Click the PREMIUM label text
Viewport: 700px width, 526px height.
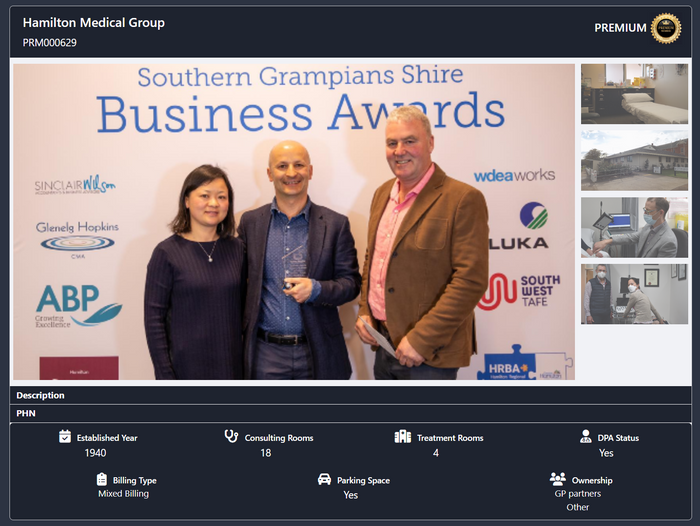click(620, 28)
